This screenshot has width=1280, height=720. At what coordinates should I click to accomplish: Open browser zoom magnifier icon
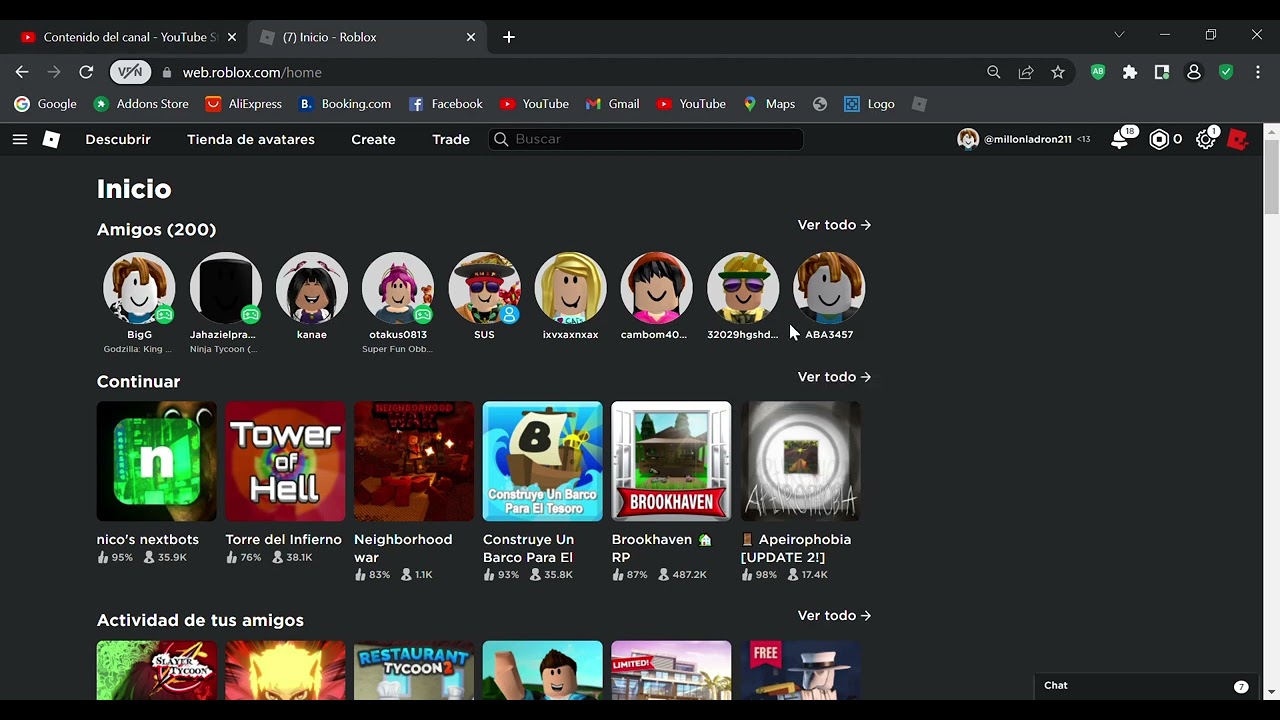[x=993, y=72]
